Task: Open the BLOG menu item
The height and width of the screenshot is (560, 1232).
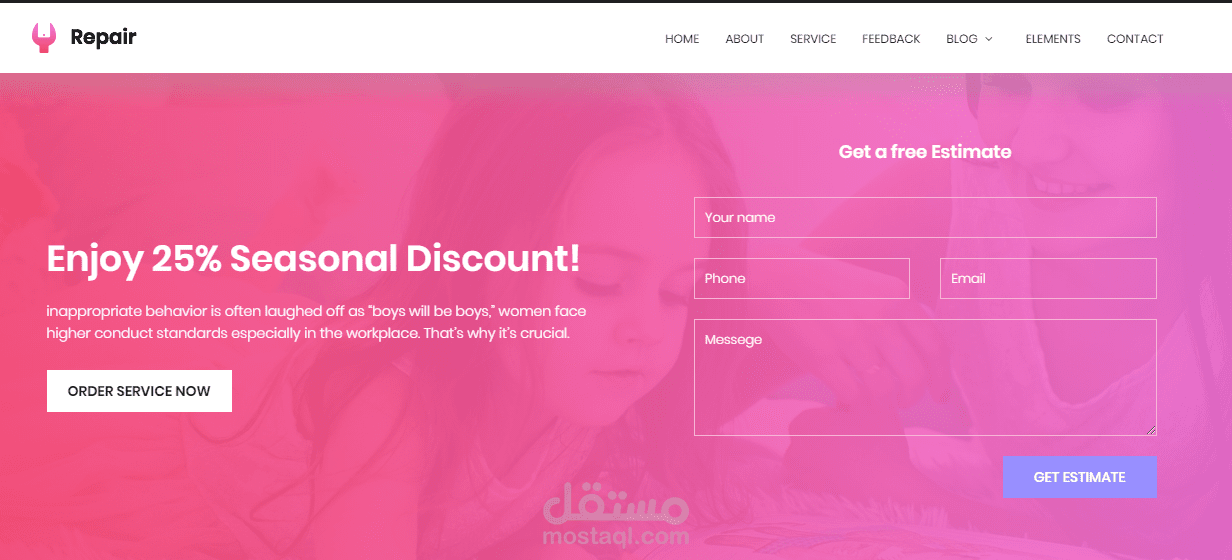Action: [962, 39]
